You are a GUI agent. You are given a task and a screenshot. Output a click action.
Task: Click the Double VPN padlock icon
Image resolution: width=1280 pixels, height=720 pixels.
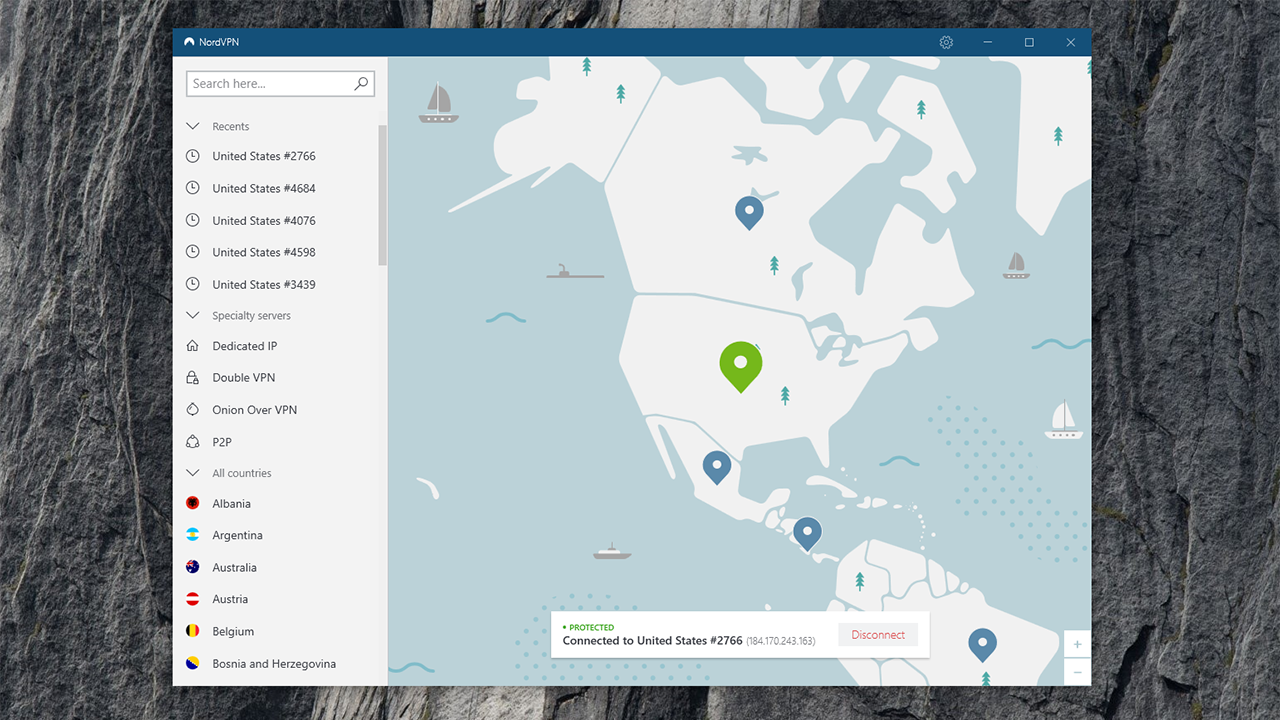(x=193, y=378)
